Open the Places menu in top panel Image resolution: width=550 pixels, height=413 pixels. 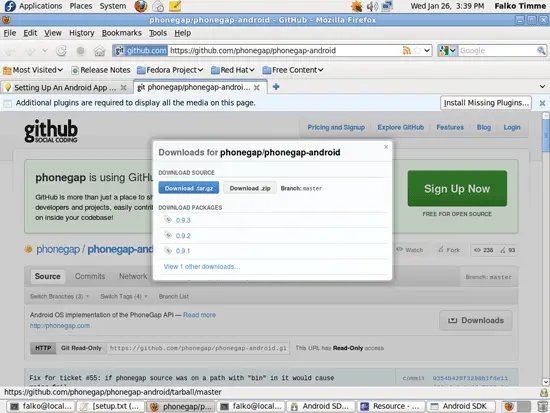tap(81, 6)
